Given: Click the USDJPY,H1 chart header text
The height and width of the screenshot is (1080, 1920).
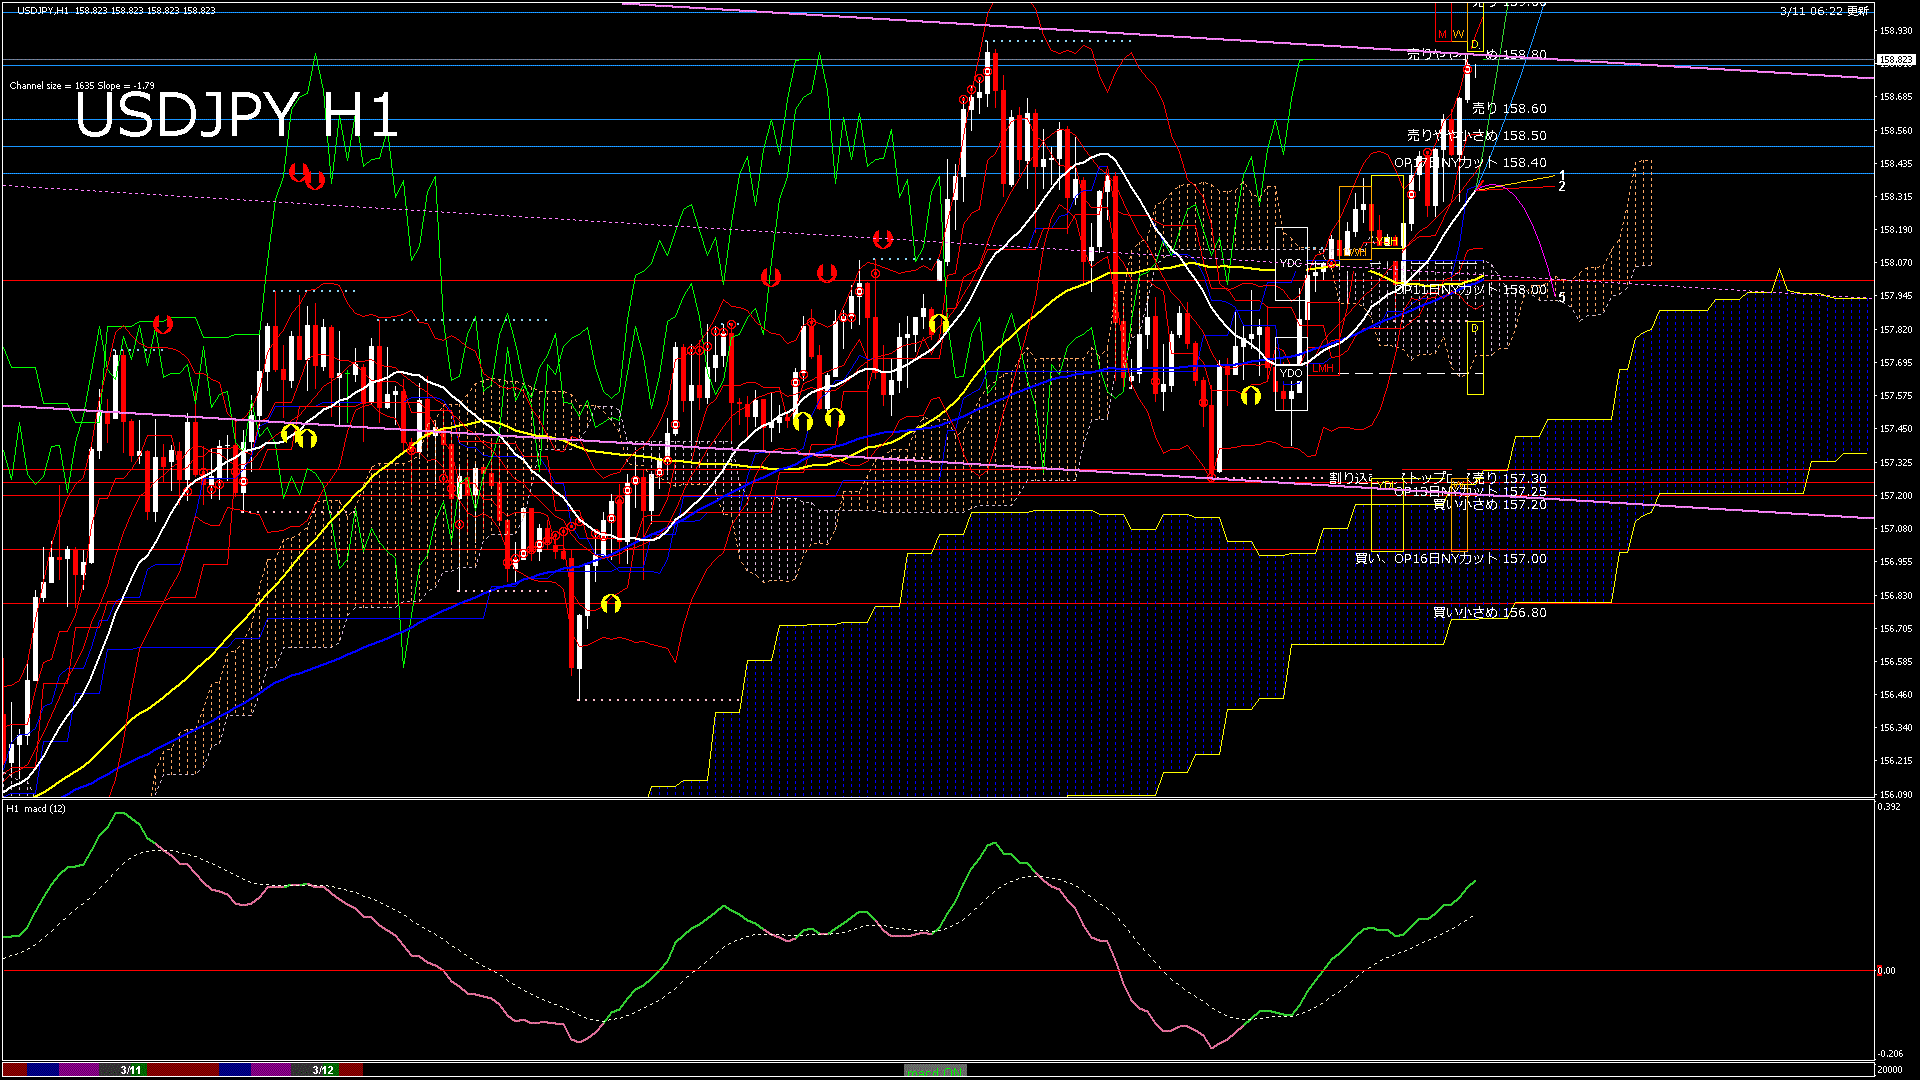Looking at the screenshot, I should [x=43, y=10].
